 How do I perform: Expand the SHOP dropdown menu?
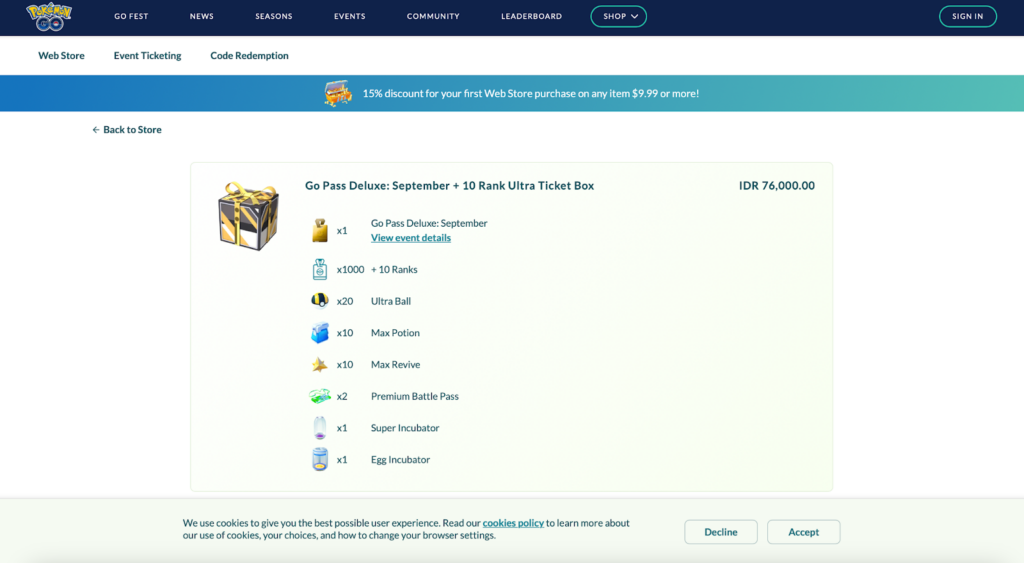[618, 16]
